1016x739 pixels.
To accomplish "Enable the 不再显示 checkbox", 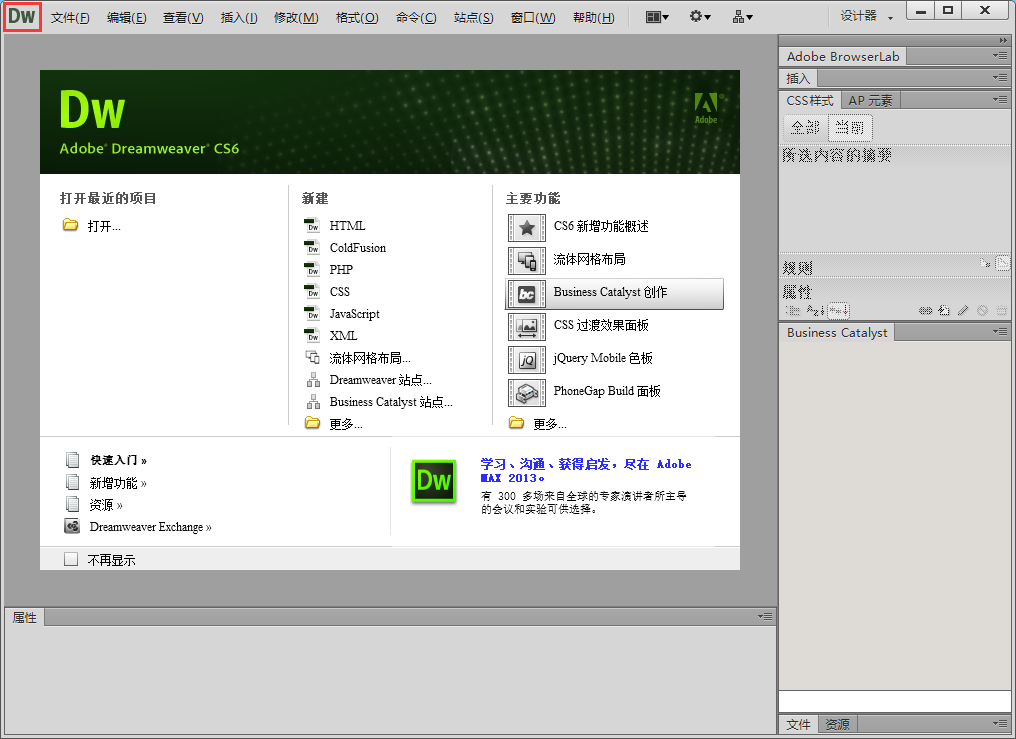I will [x=71, y=560].
